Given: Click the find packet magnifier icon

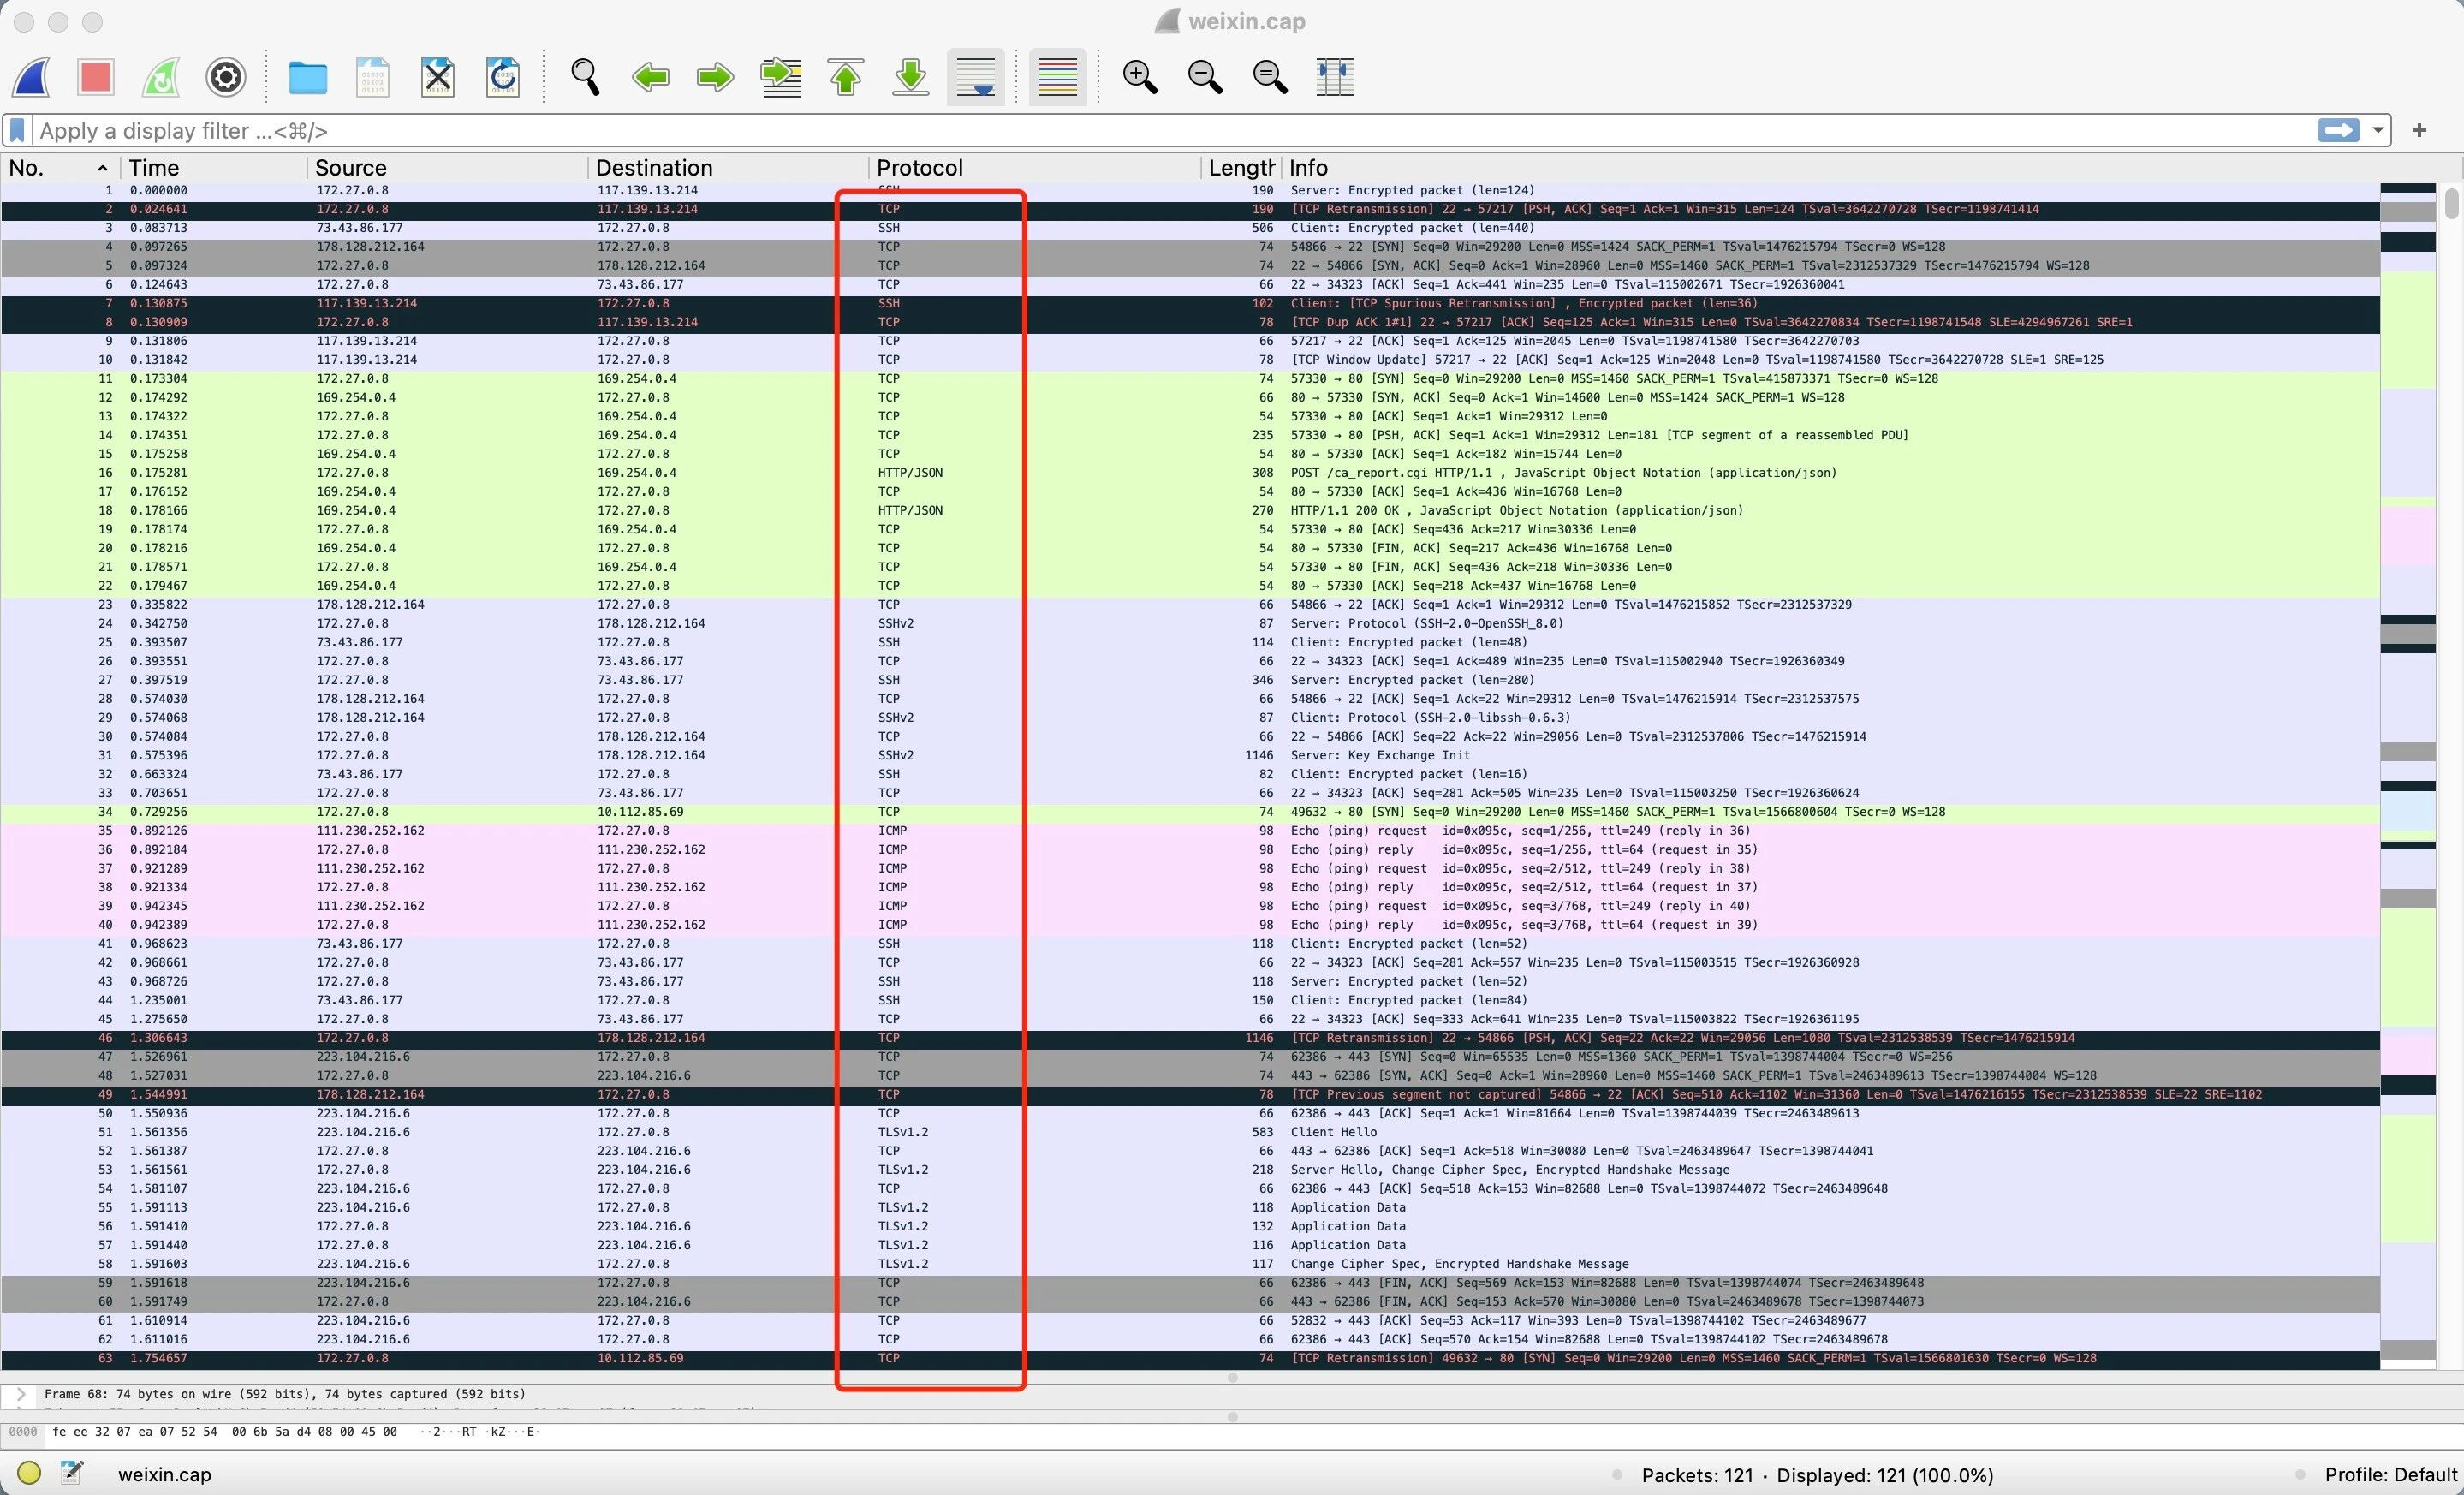Looking at the screenshot, I should (x=585, y=77).
